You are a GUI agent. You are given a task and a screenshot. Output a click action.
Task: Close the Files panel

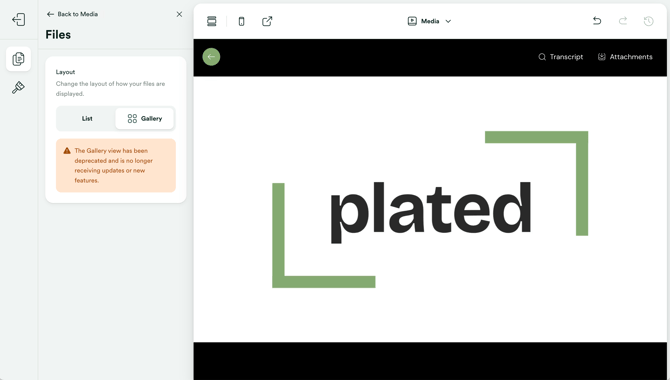[179, 14]
